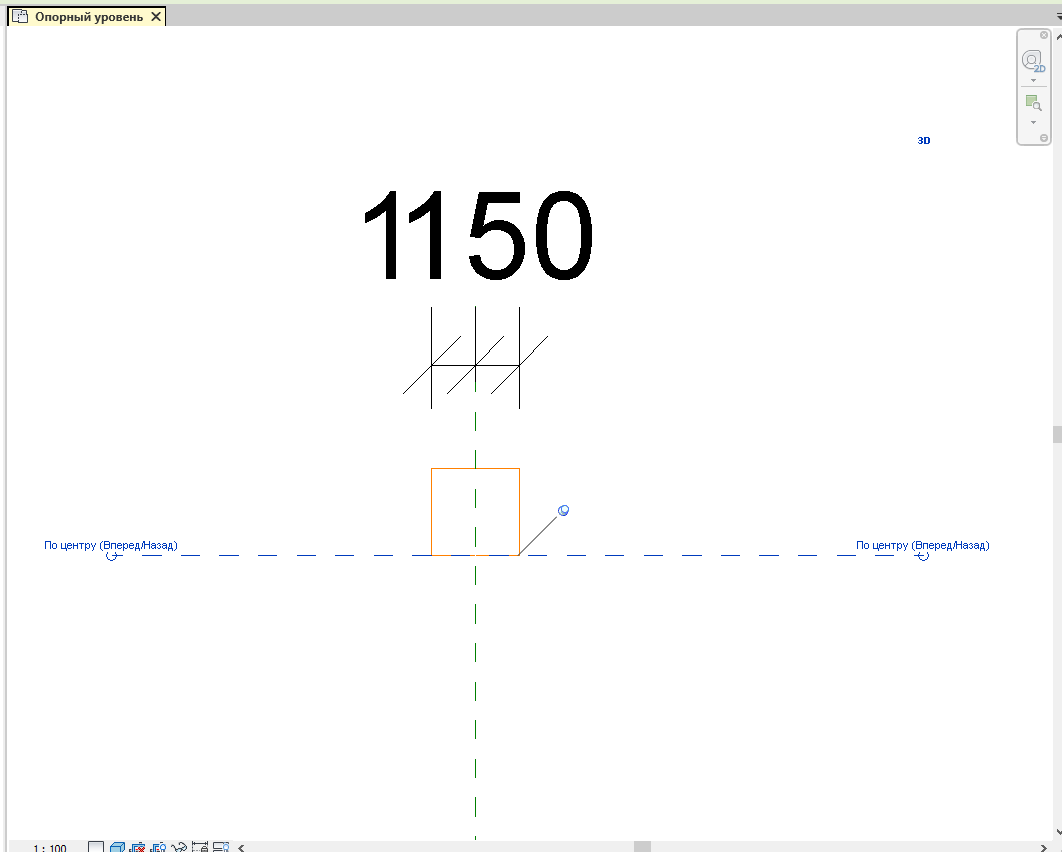Click the right По центру (Вперед/Назад) label
The width and height of the screenshot is (1062, 852).
[922, 545]
